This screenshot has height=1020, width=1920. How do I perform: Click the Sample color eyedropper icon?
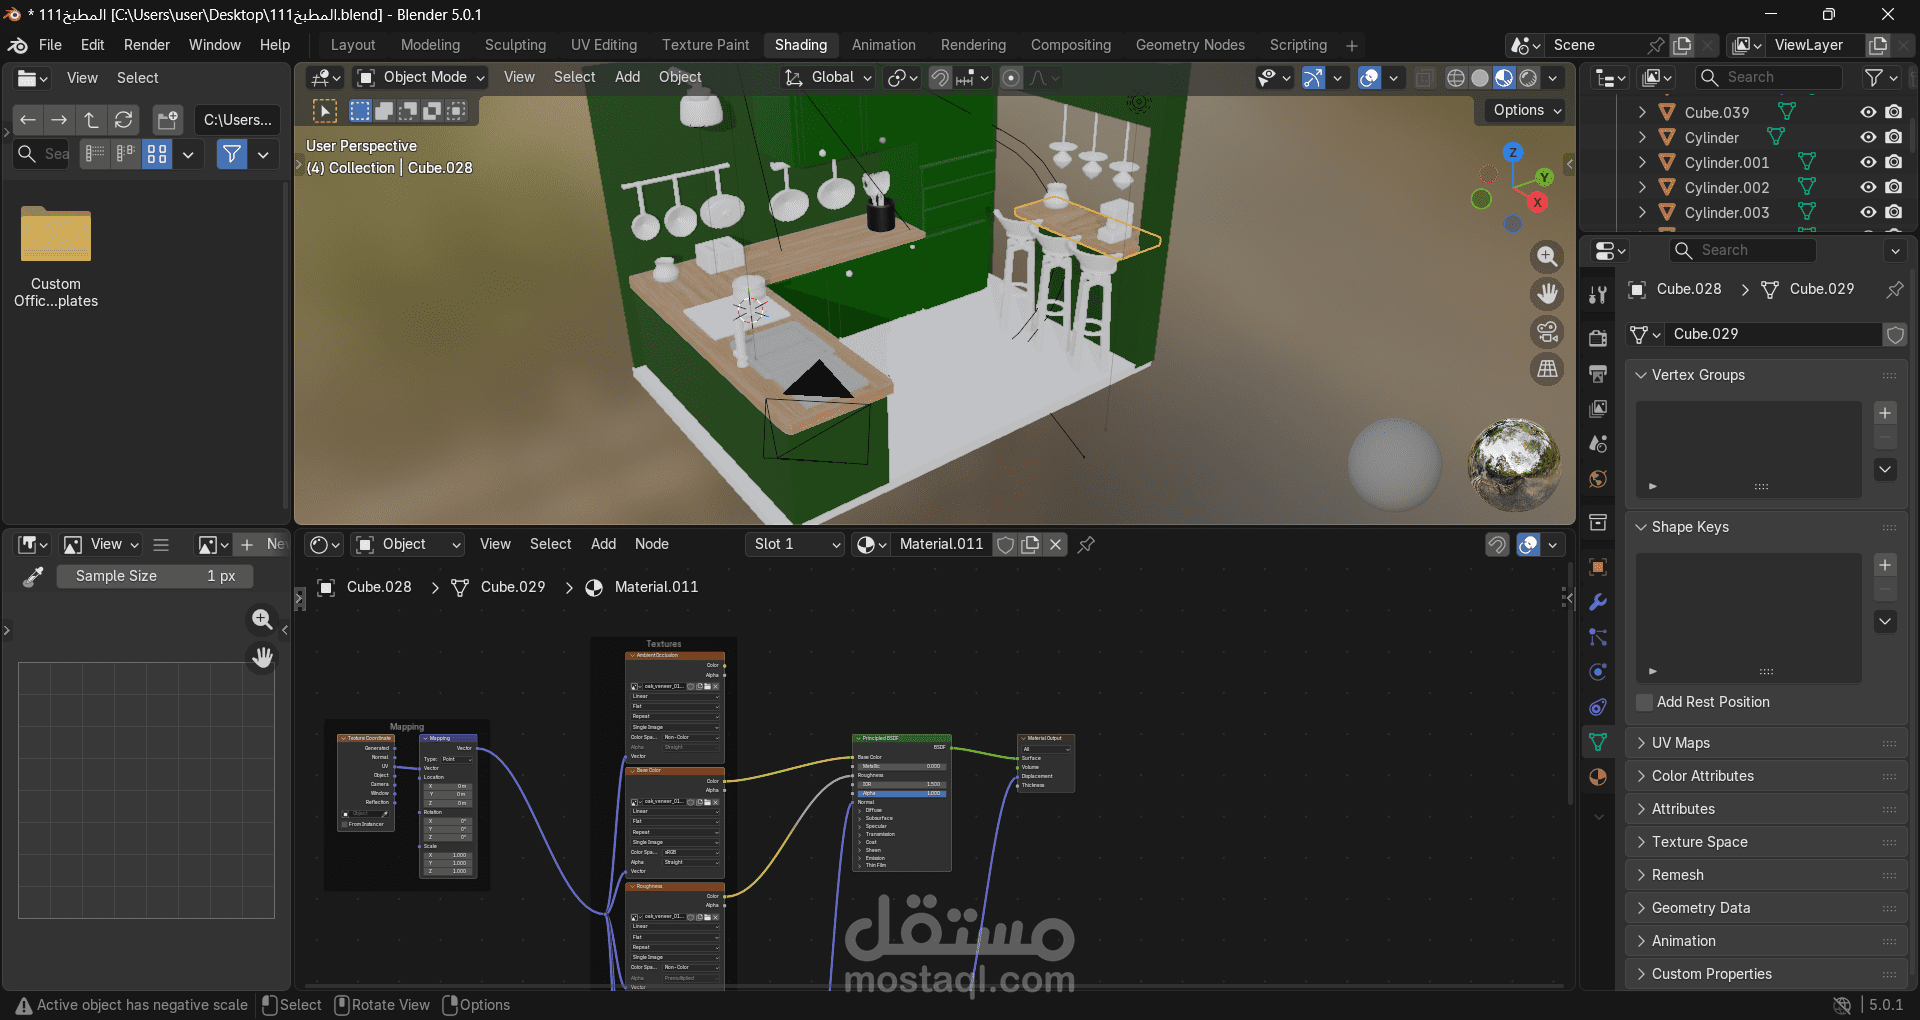33,576
